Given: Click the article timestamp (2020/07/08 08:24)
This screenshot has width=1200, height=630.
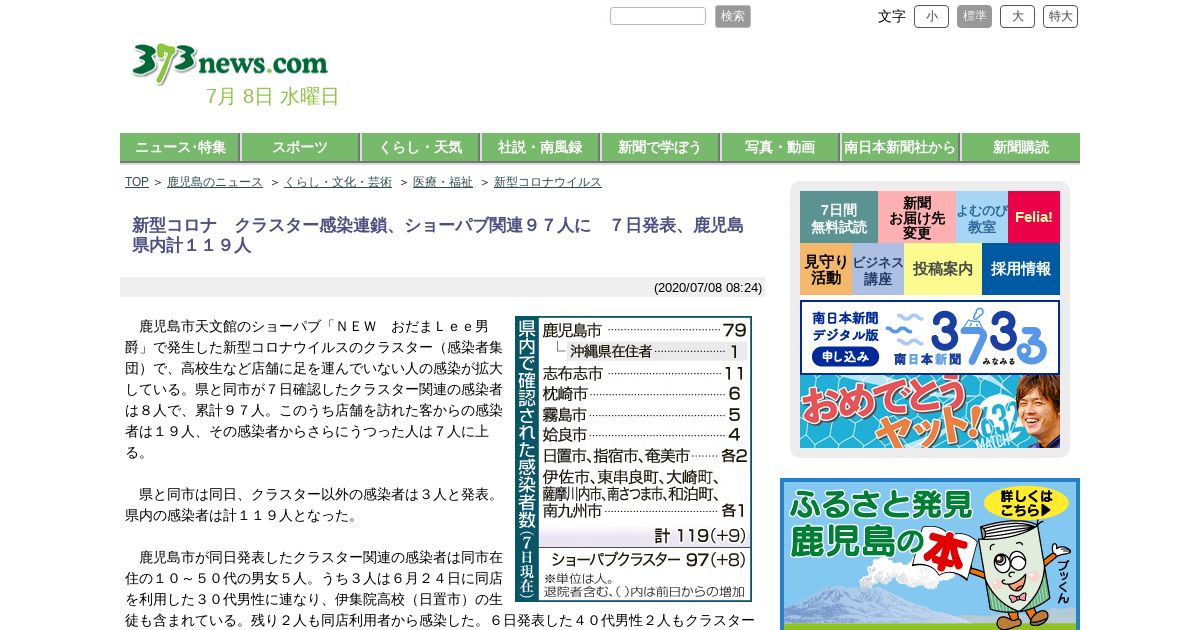Looking at the screenshot, I should [708, 288].
